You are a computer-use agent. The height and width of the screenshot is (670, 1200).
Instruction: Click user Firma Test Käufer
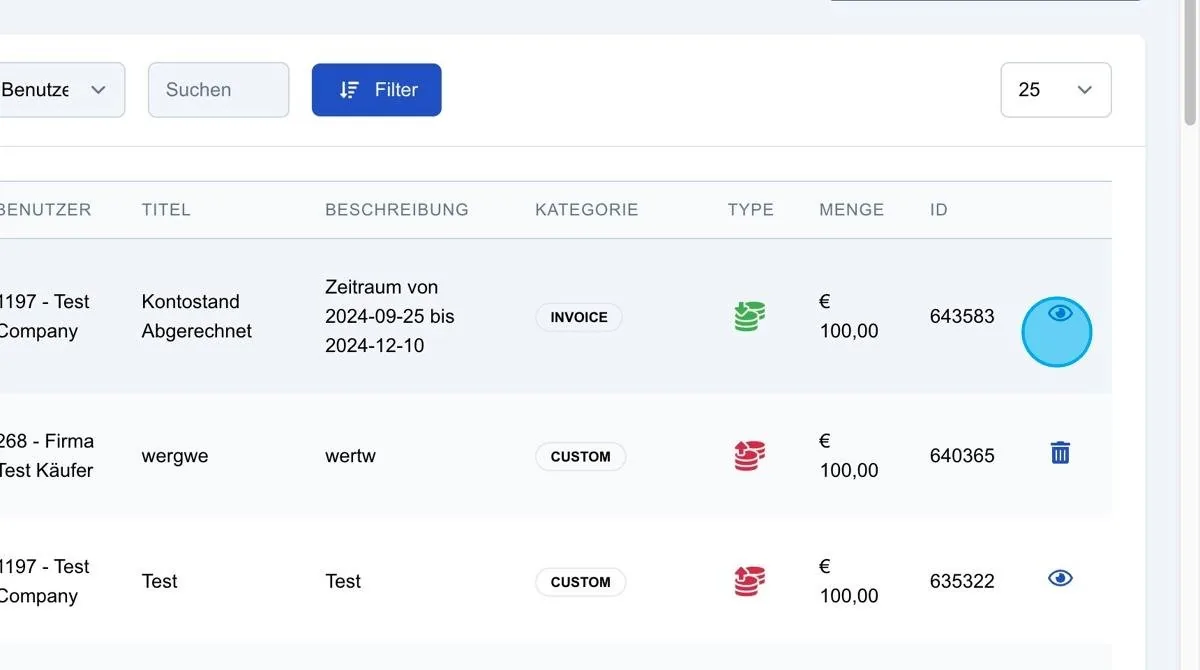coord(46,456)
